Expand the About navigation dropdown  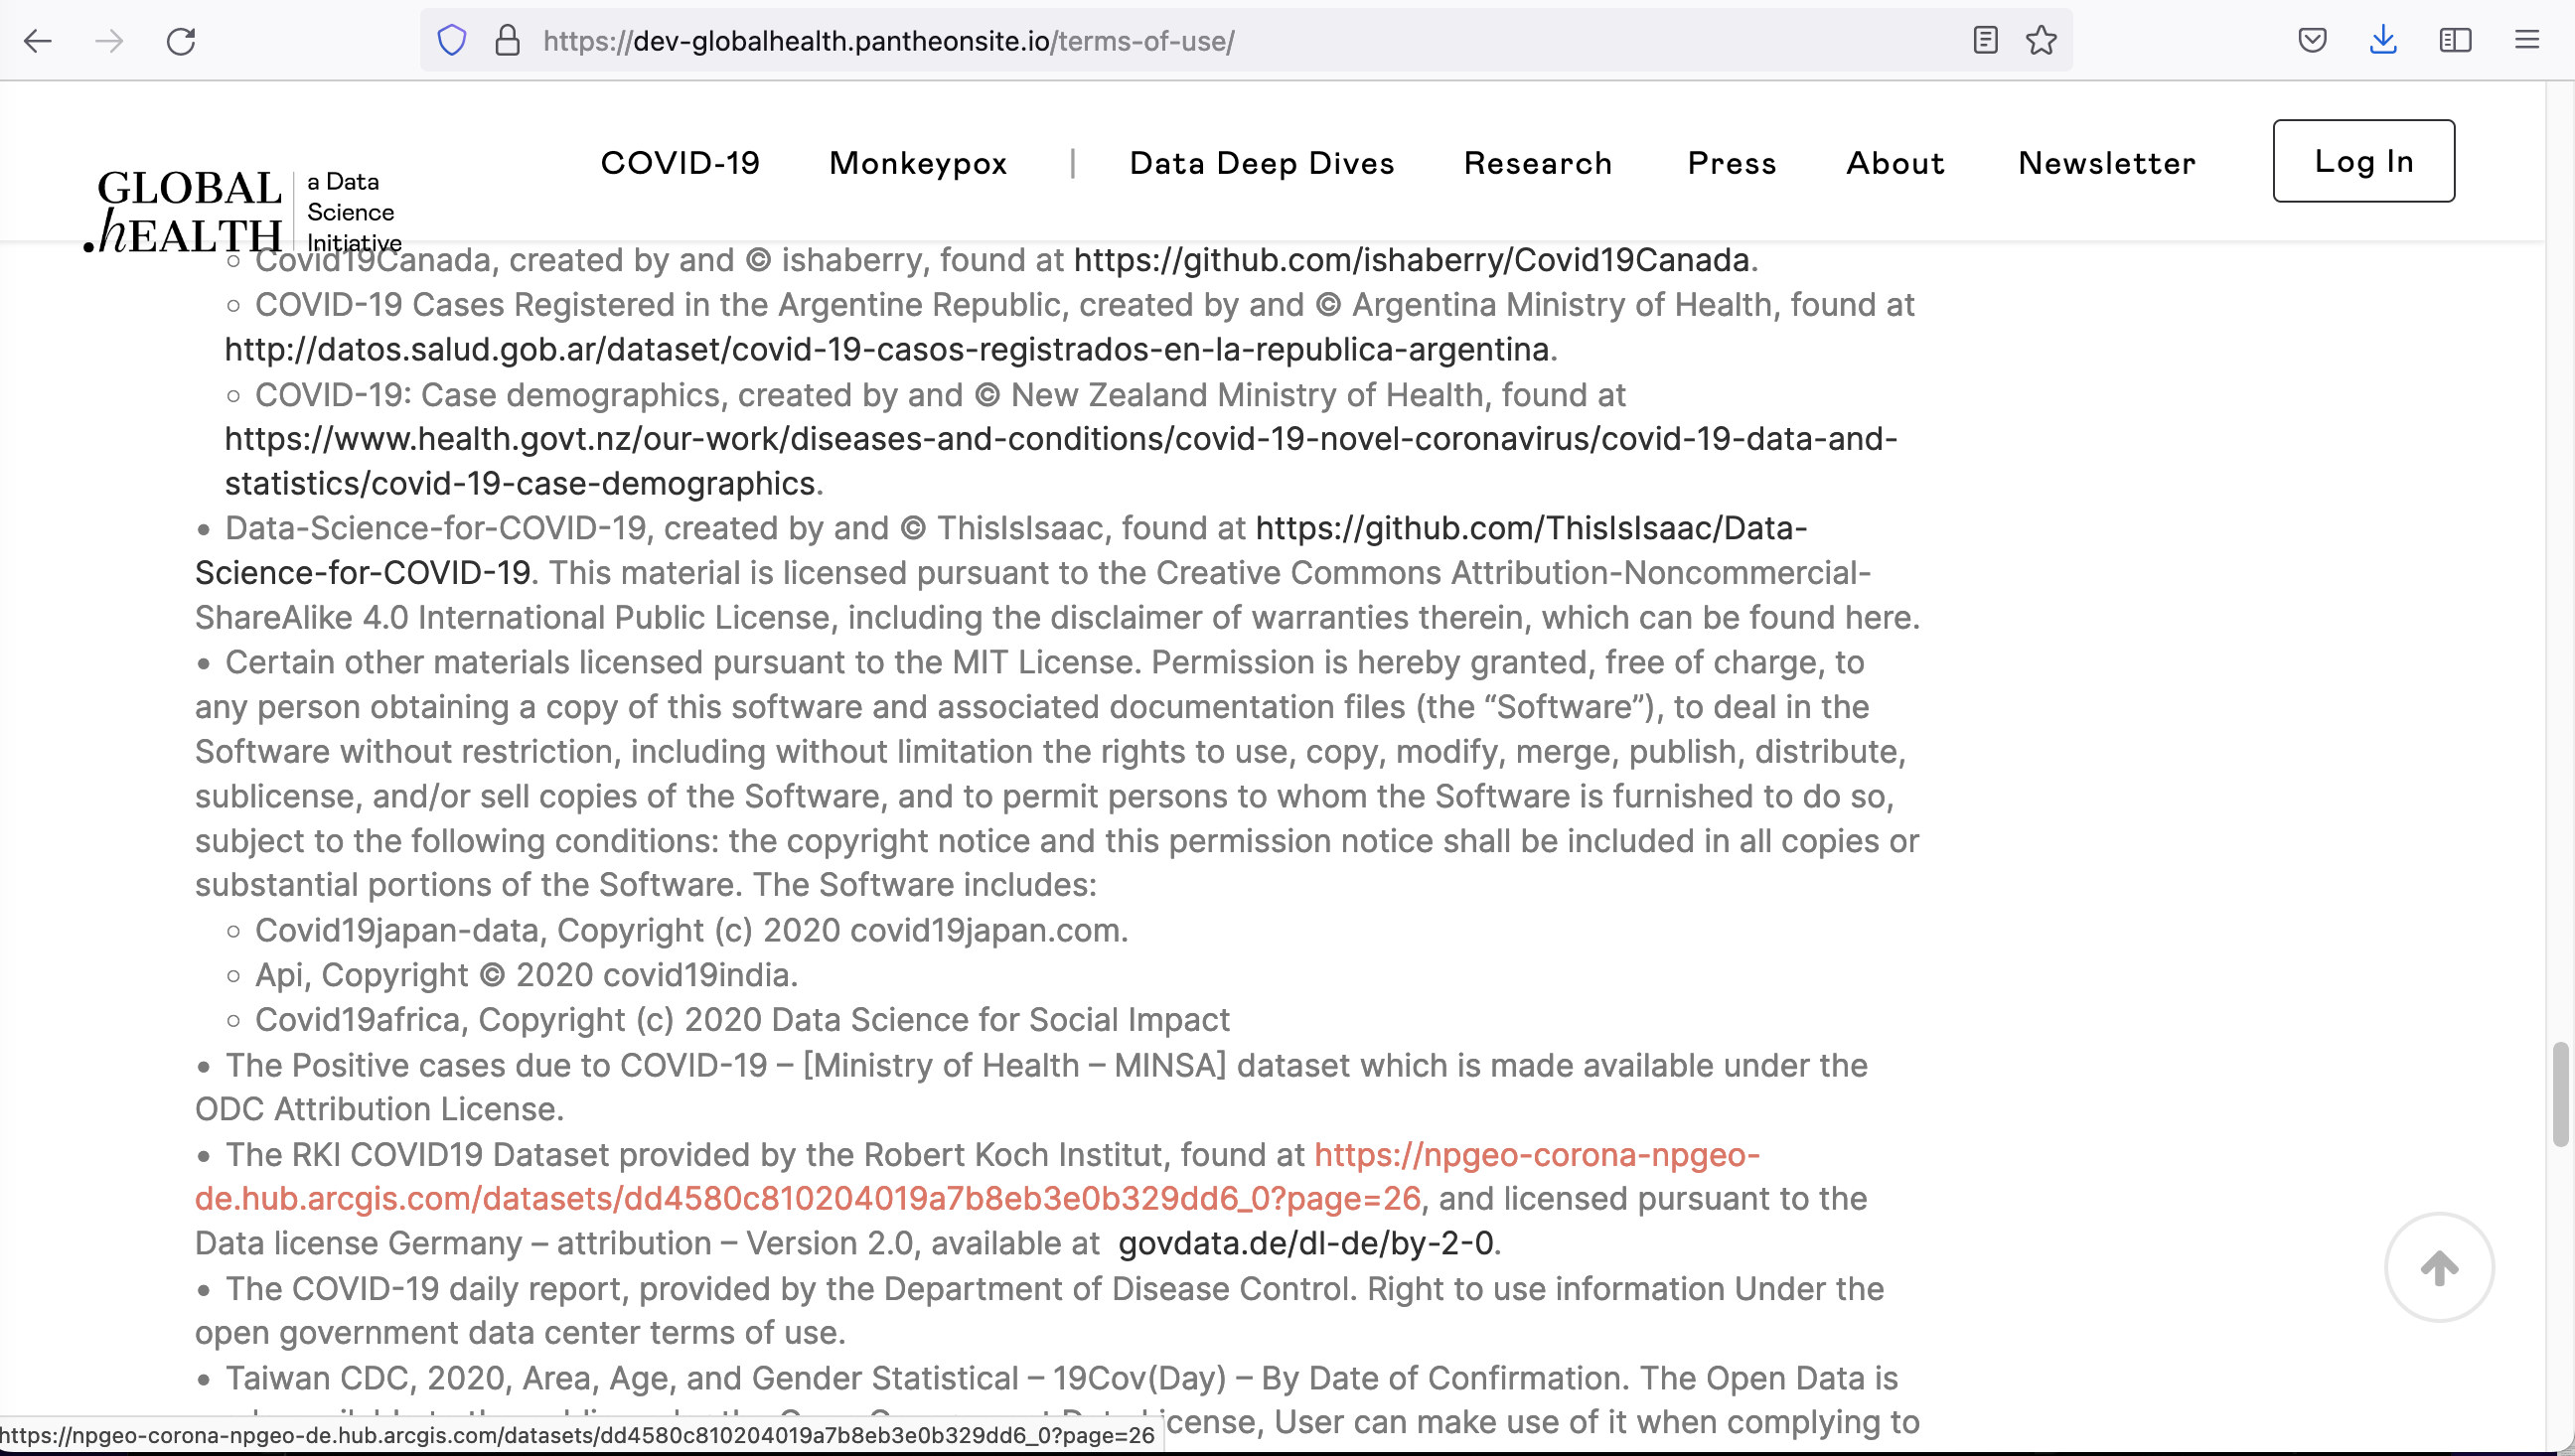pyautogui.click(x=1894, y=161)
